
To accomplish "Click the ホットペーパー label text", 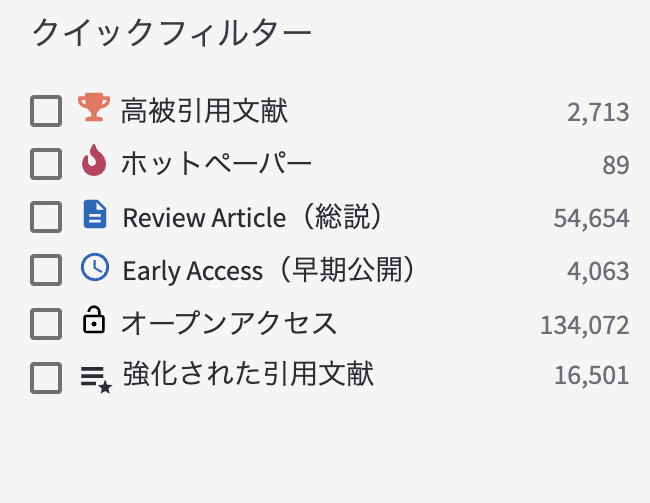I will [217, 163].
